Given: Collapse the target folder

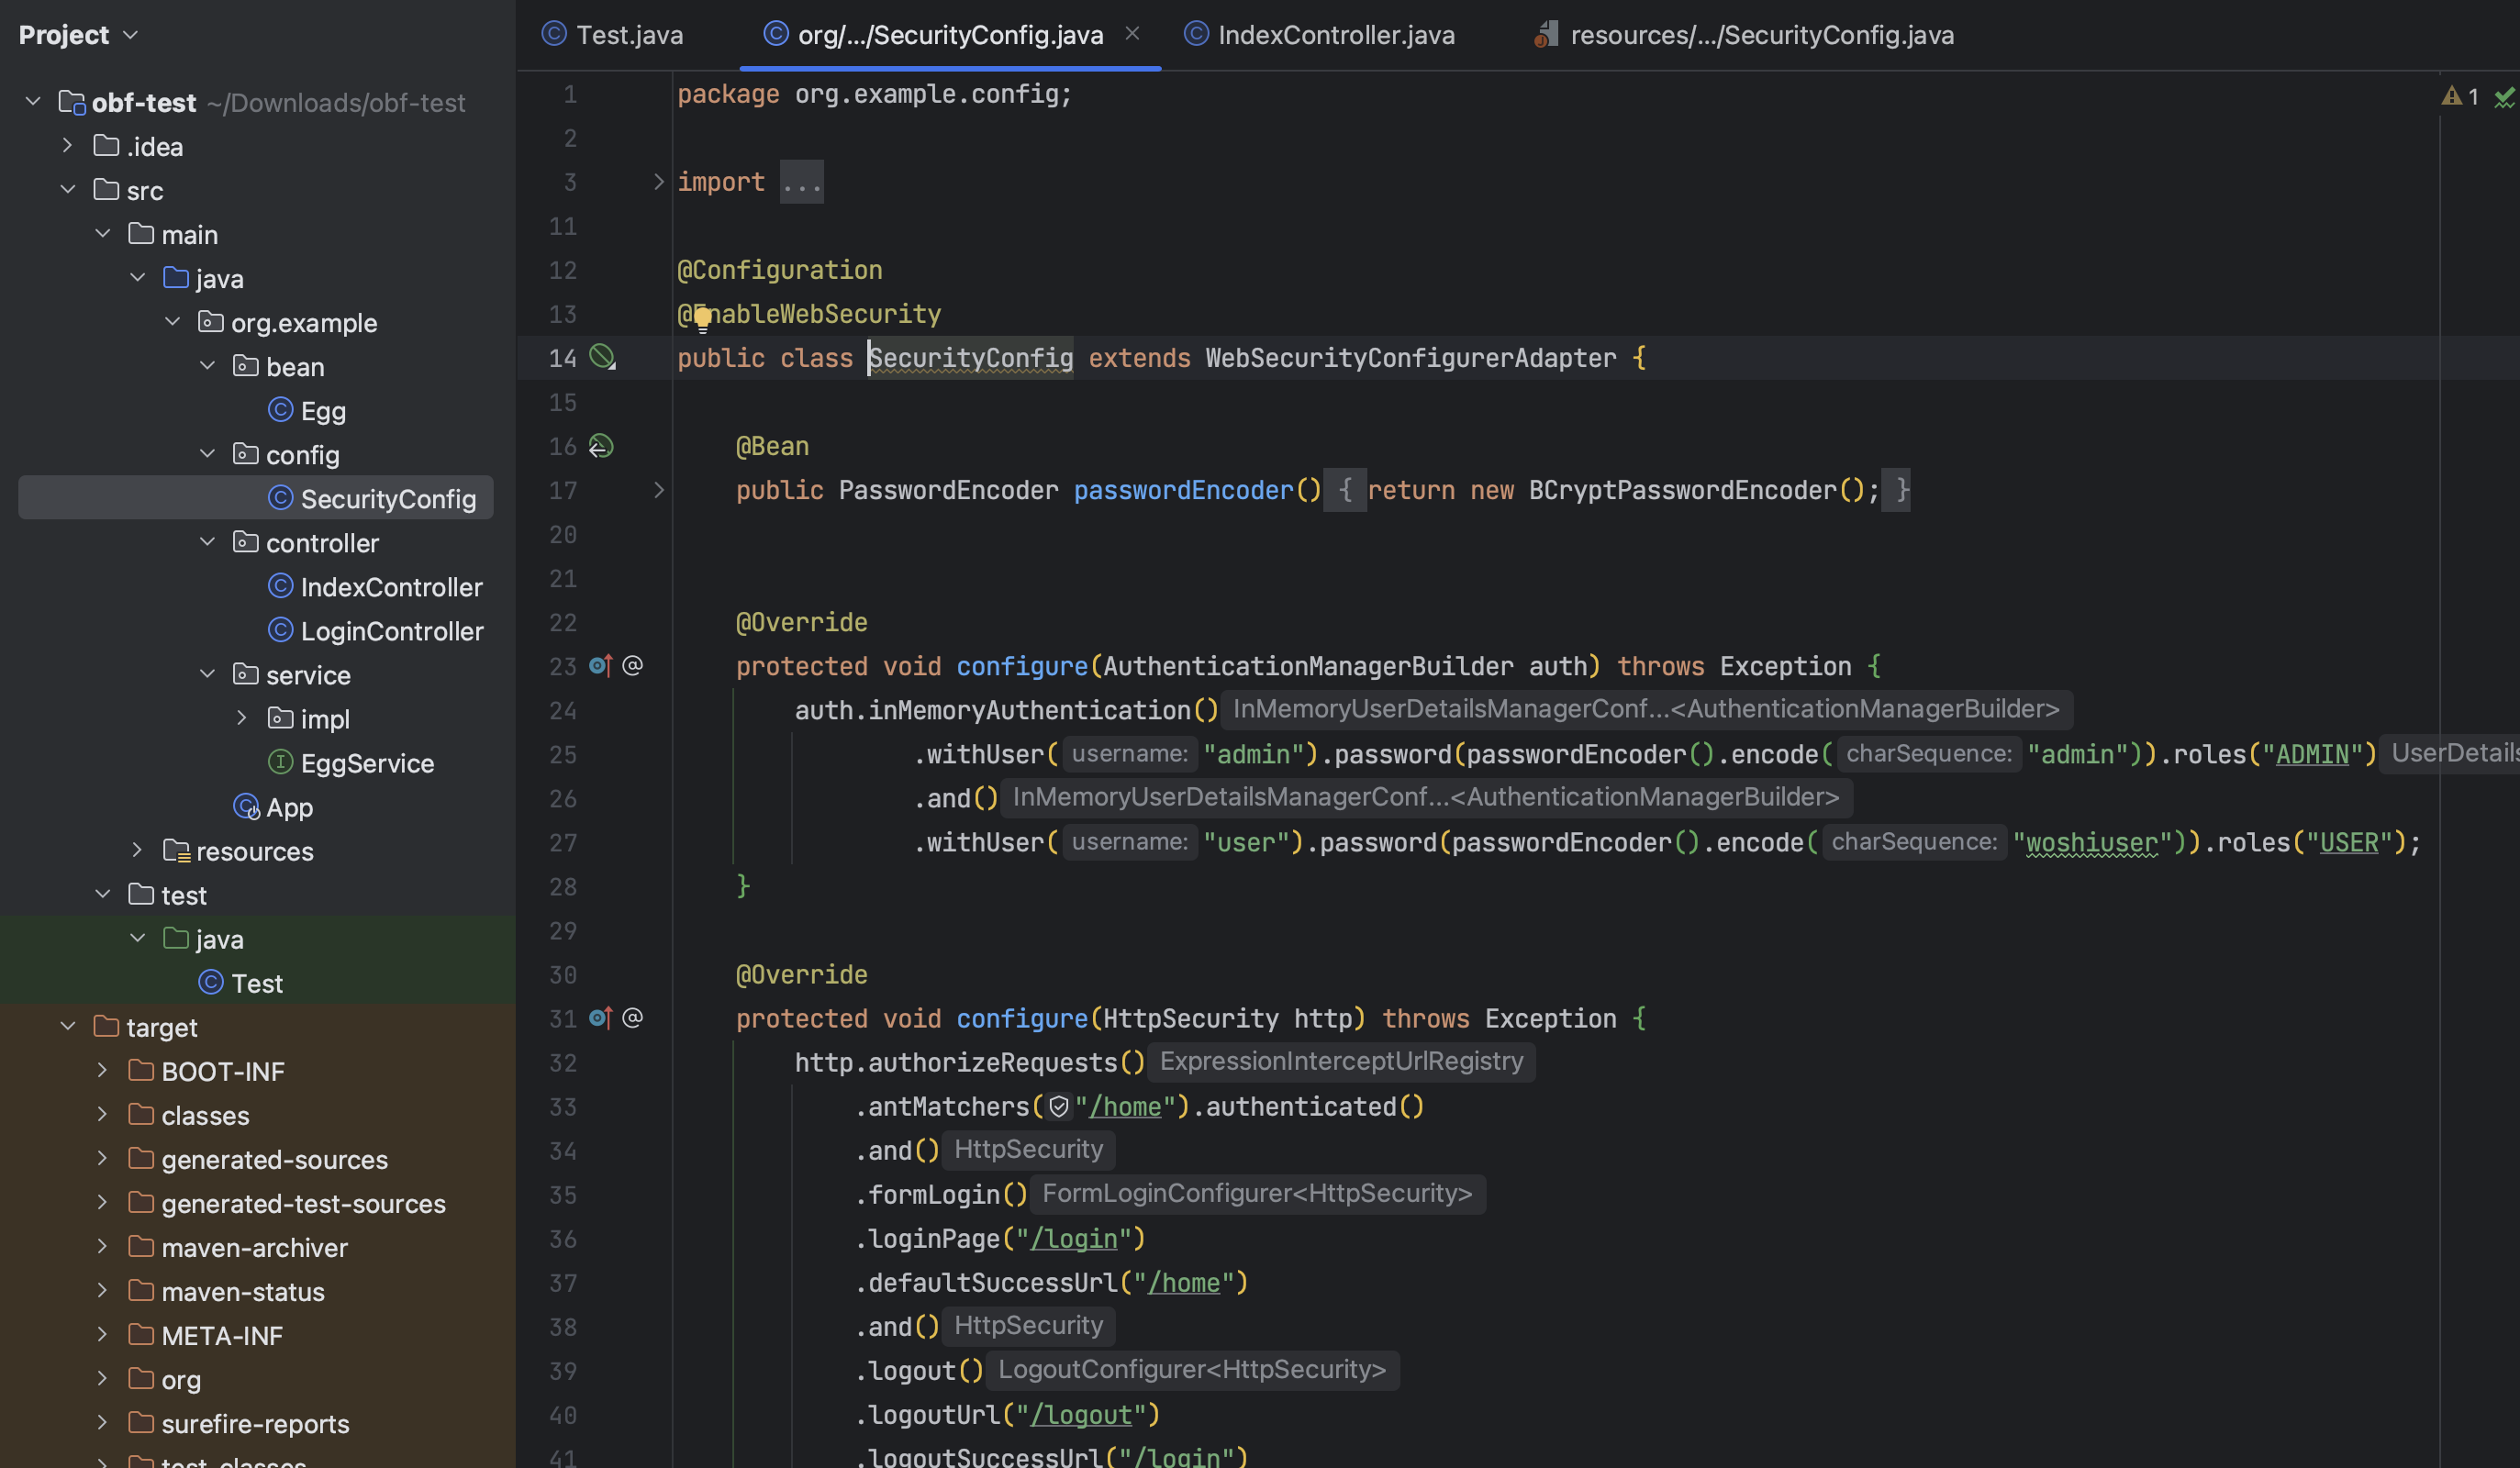Looking at the screenshot, I should (68, 1027).
